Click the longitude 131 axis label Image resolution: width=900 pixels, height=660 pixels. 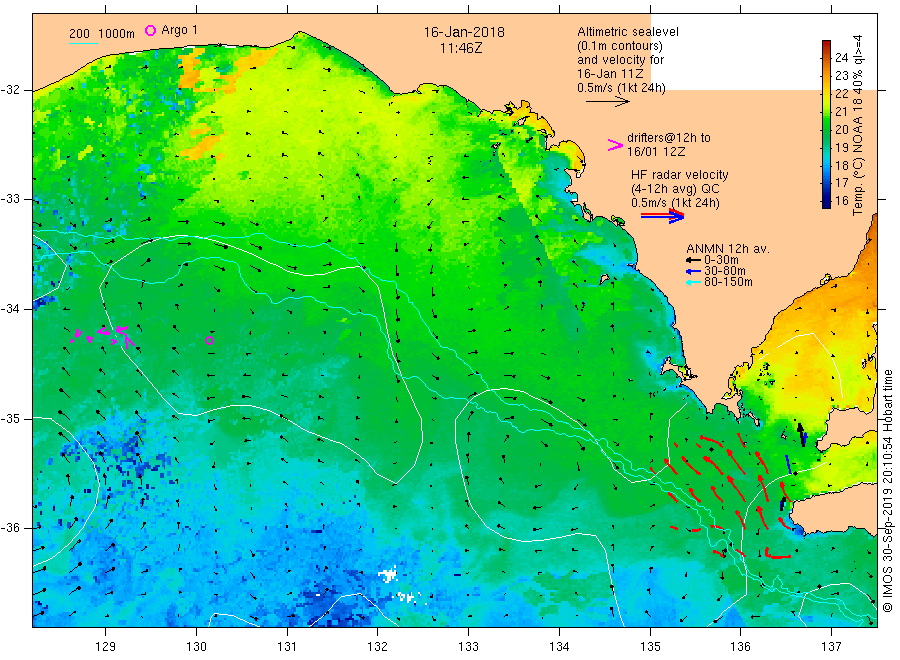point(287,647)
